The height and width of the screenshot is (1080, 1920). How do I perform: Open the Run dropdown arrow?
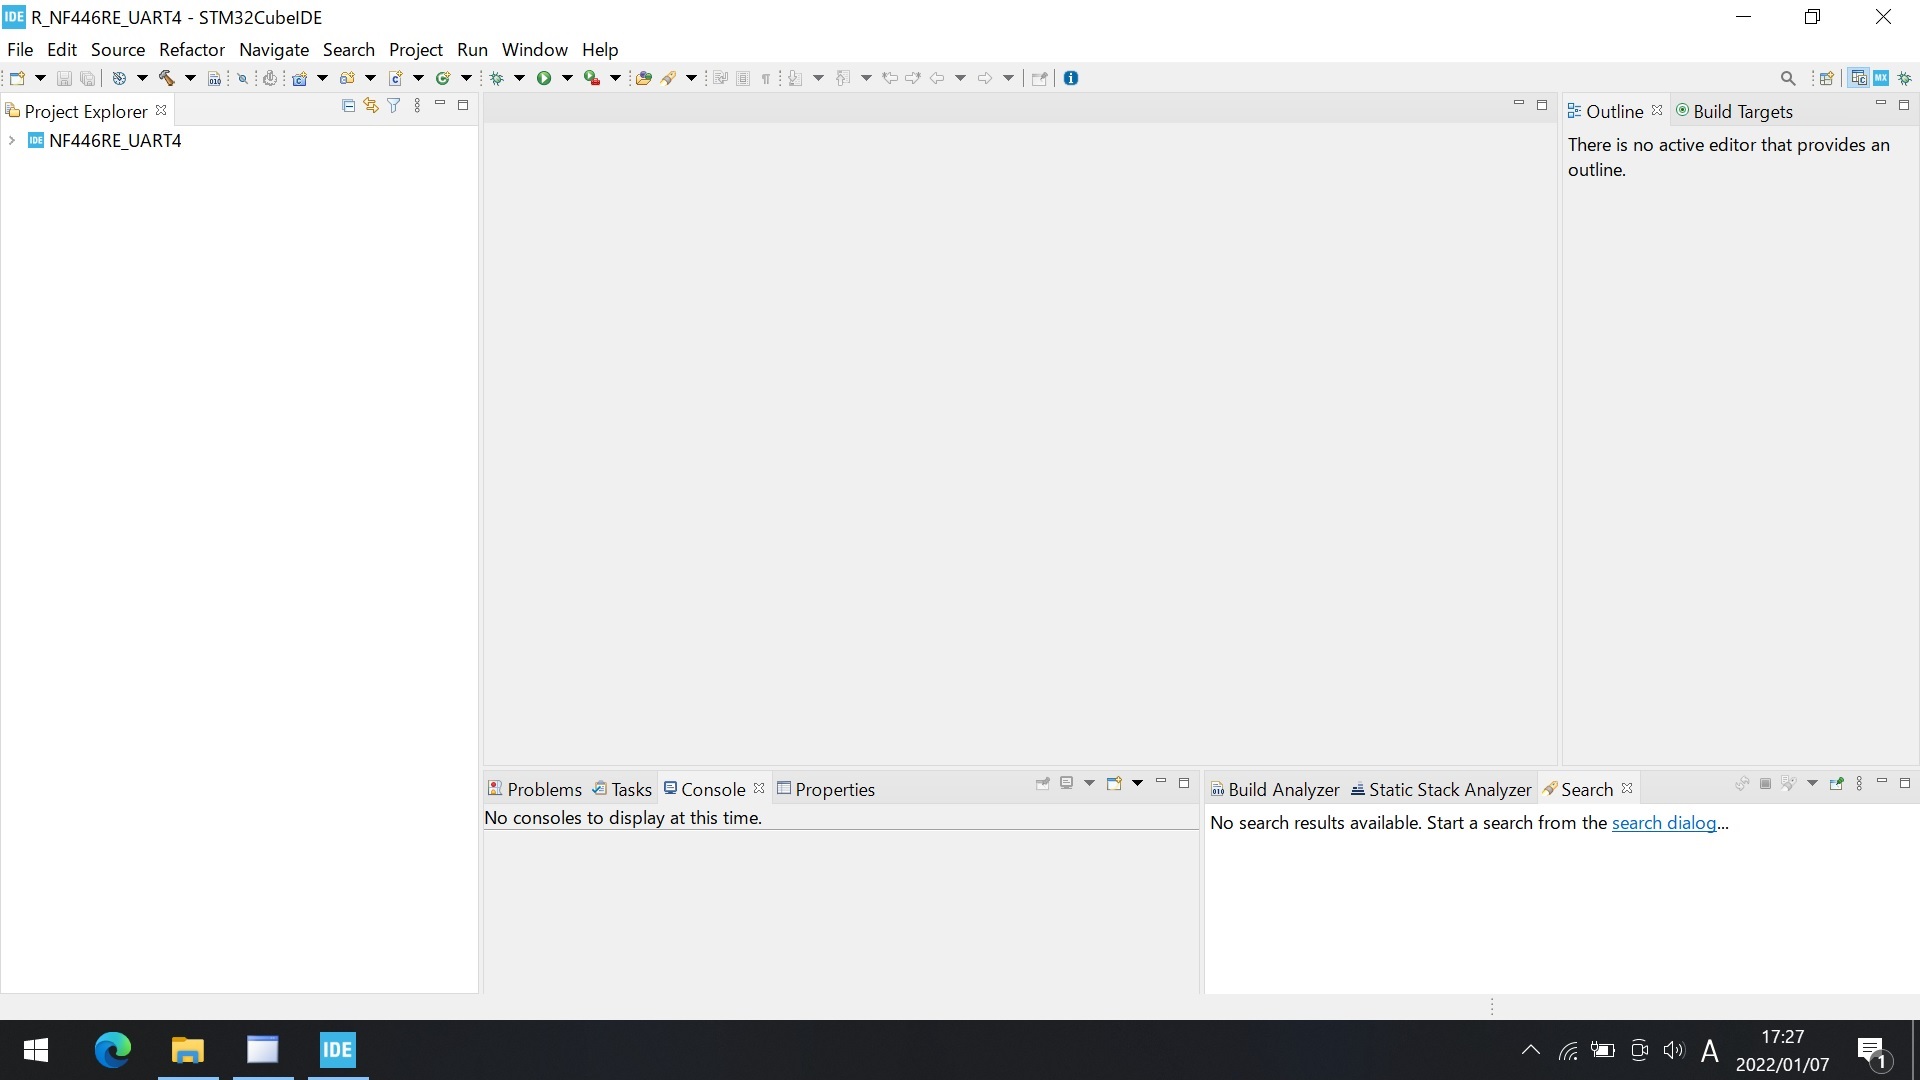[x=567, y=78]
